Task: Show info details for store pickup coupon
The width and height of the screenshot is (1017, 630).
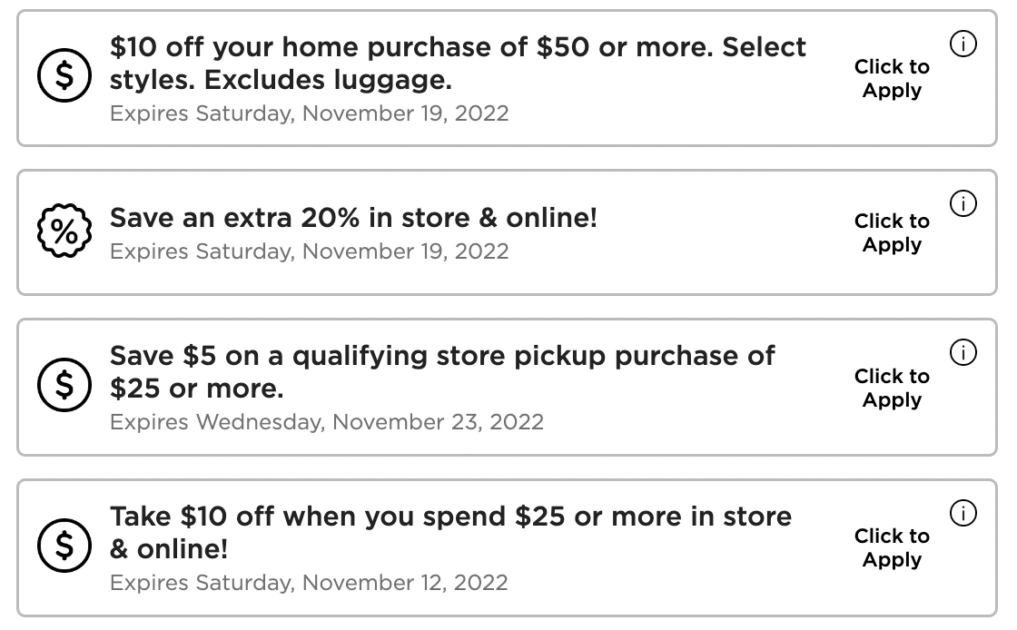Action: [963, 353]
